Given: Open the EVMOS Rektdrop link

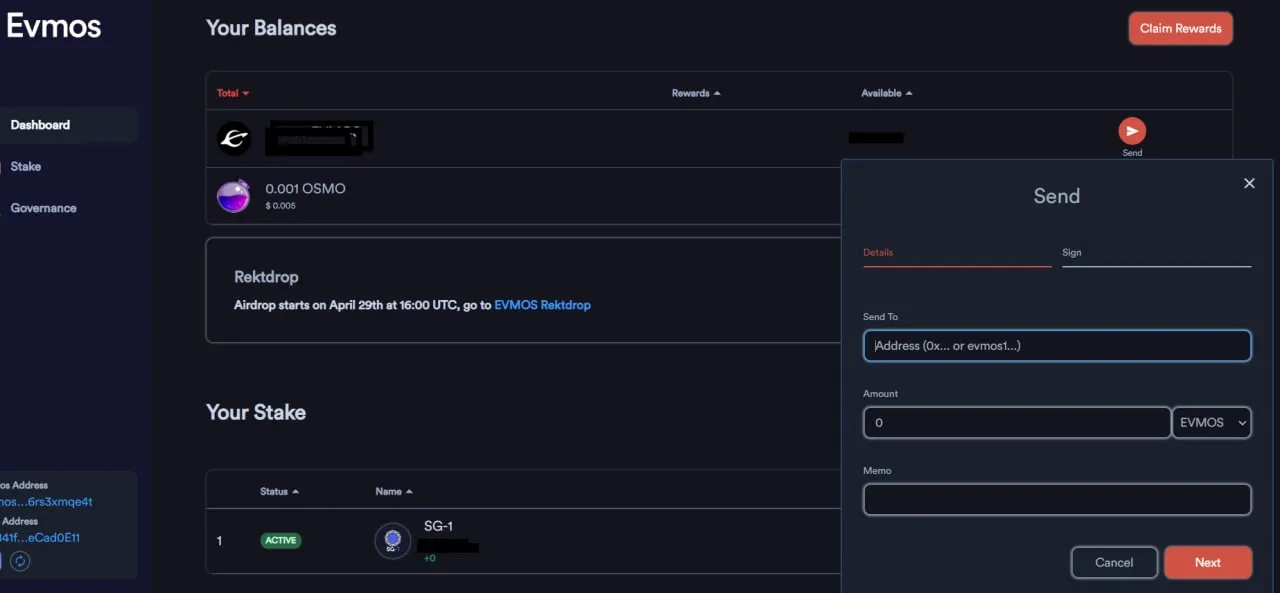Looking at the screenshot, I should pyautogui.click(x=542, y=305).
